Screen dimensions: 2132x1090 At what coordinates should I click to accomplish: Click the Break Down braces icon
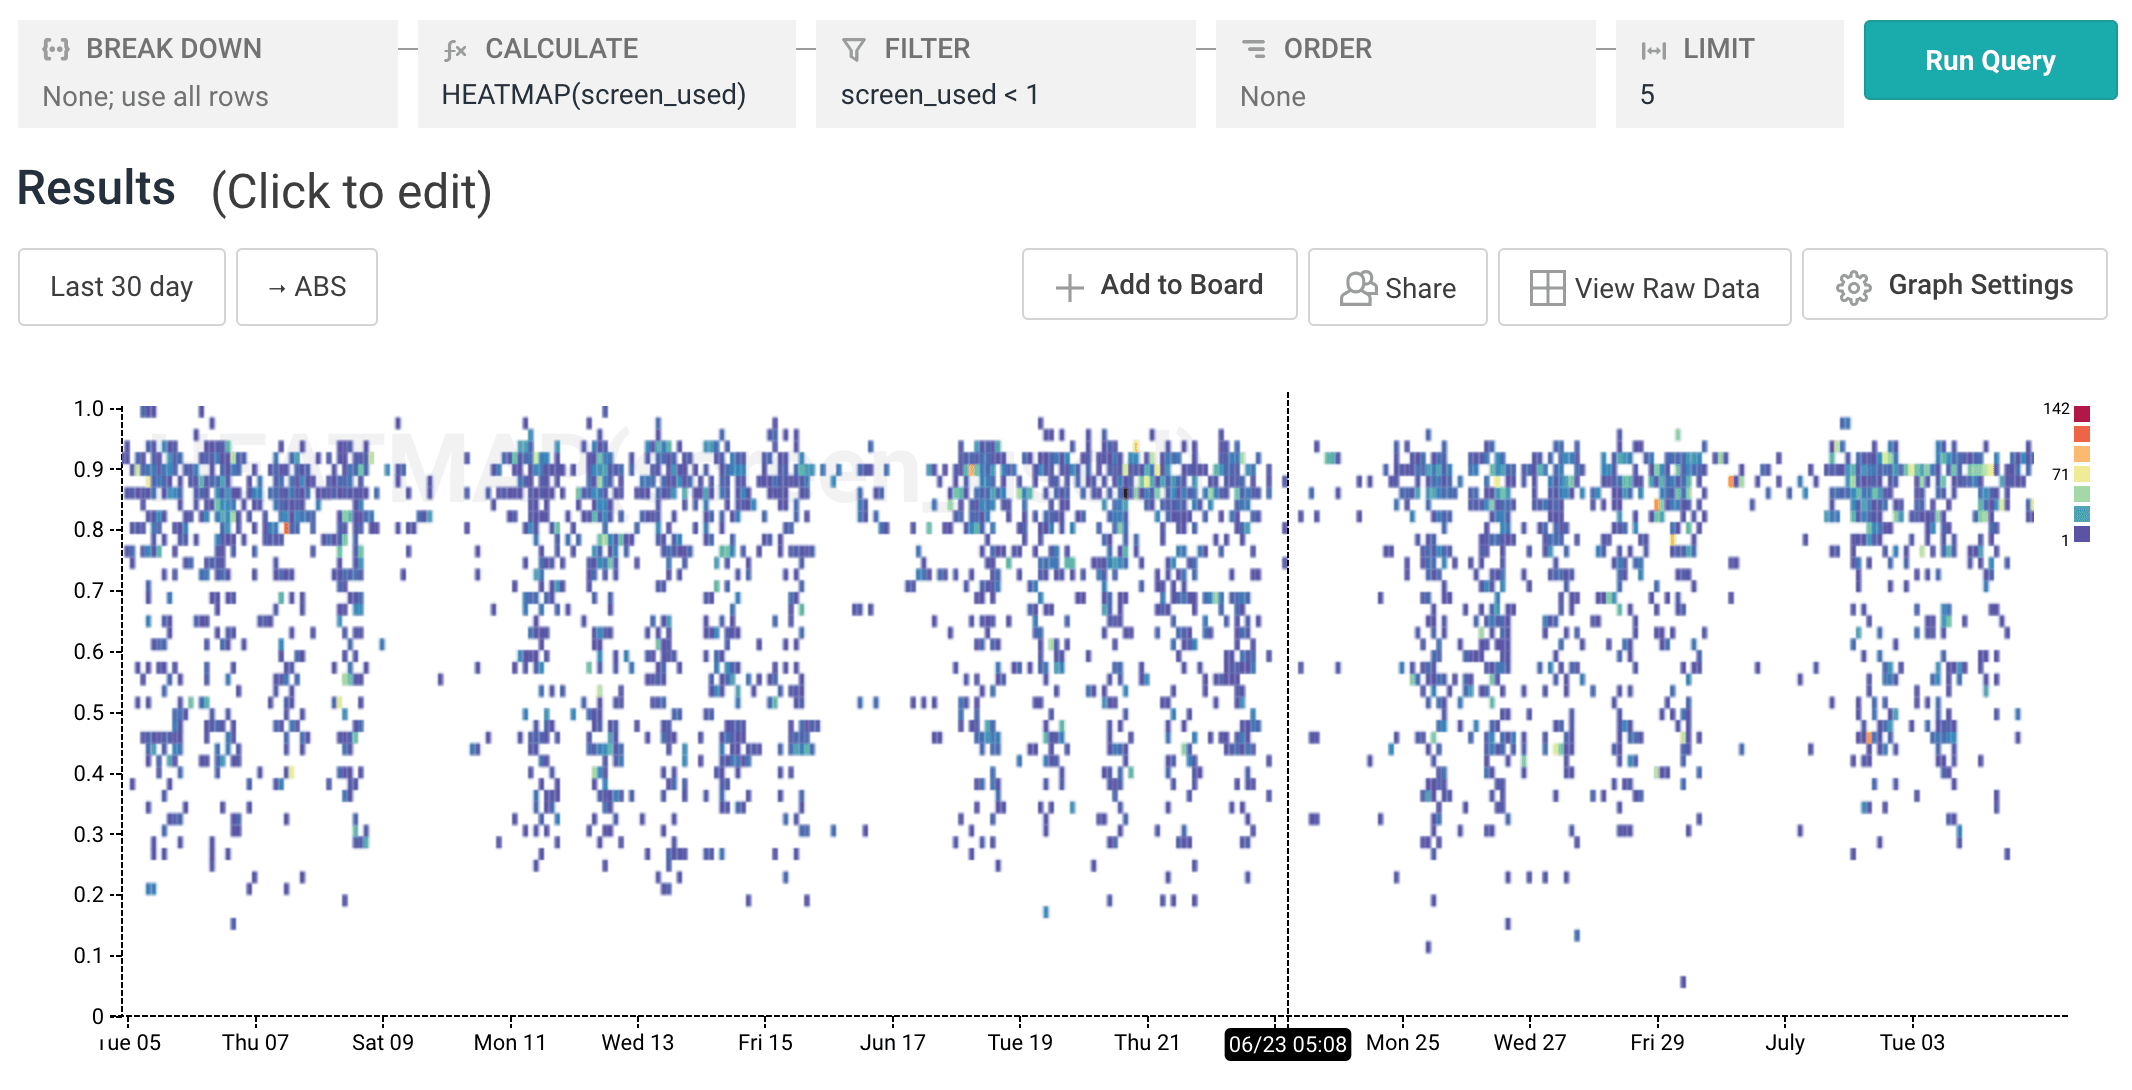56,49
